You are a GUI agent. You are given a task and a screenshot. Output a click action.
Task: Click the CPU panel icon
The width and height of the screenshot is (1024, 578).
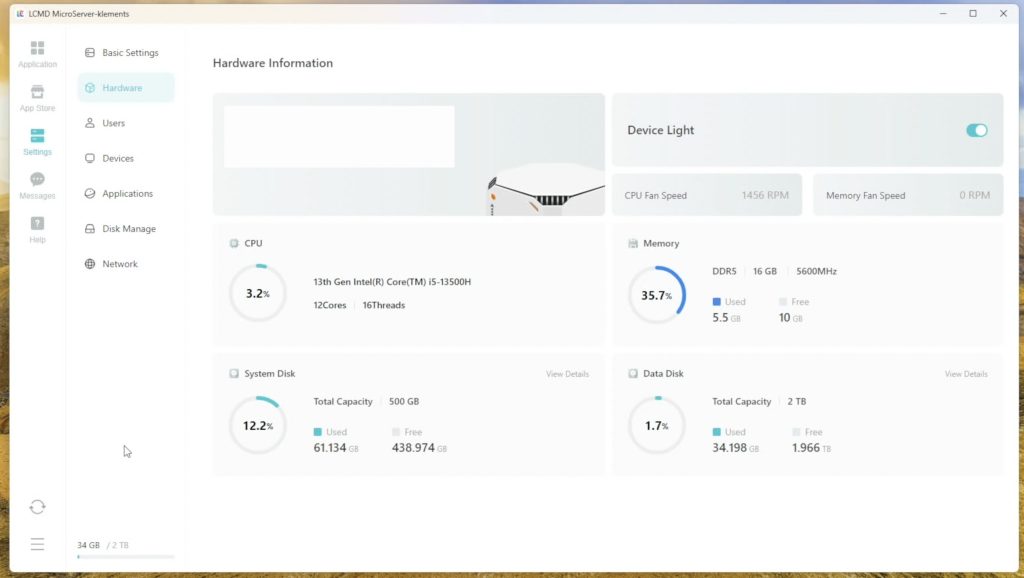[x=234, y=243]
